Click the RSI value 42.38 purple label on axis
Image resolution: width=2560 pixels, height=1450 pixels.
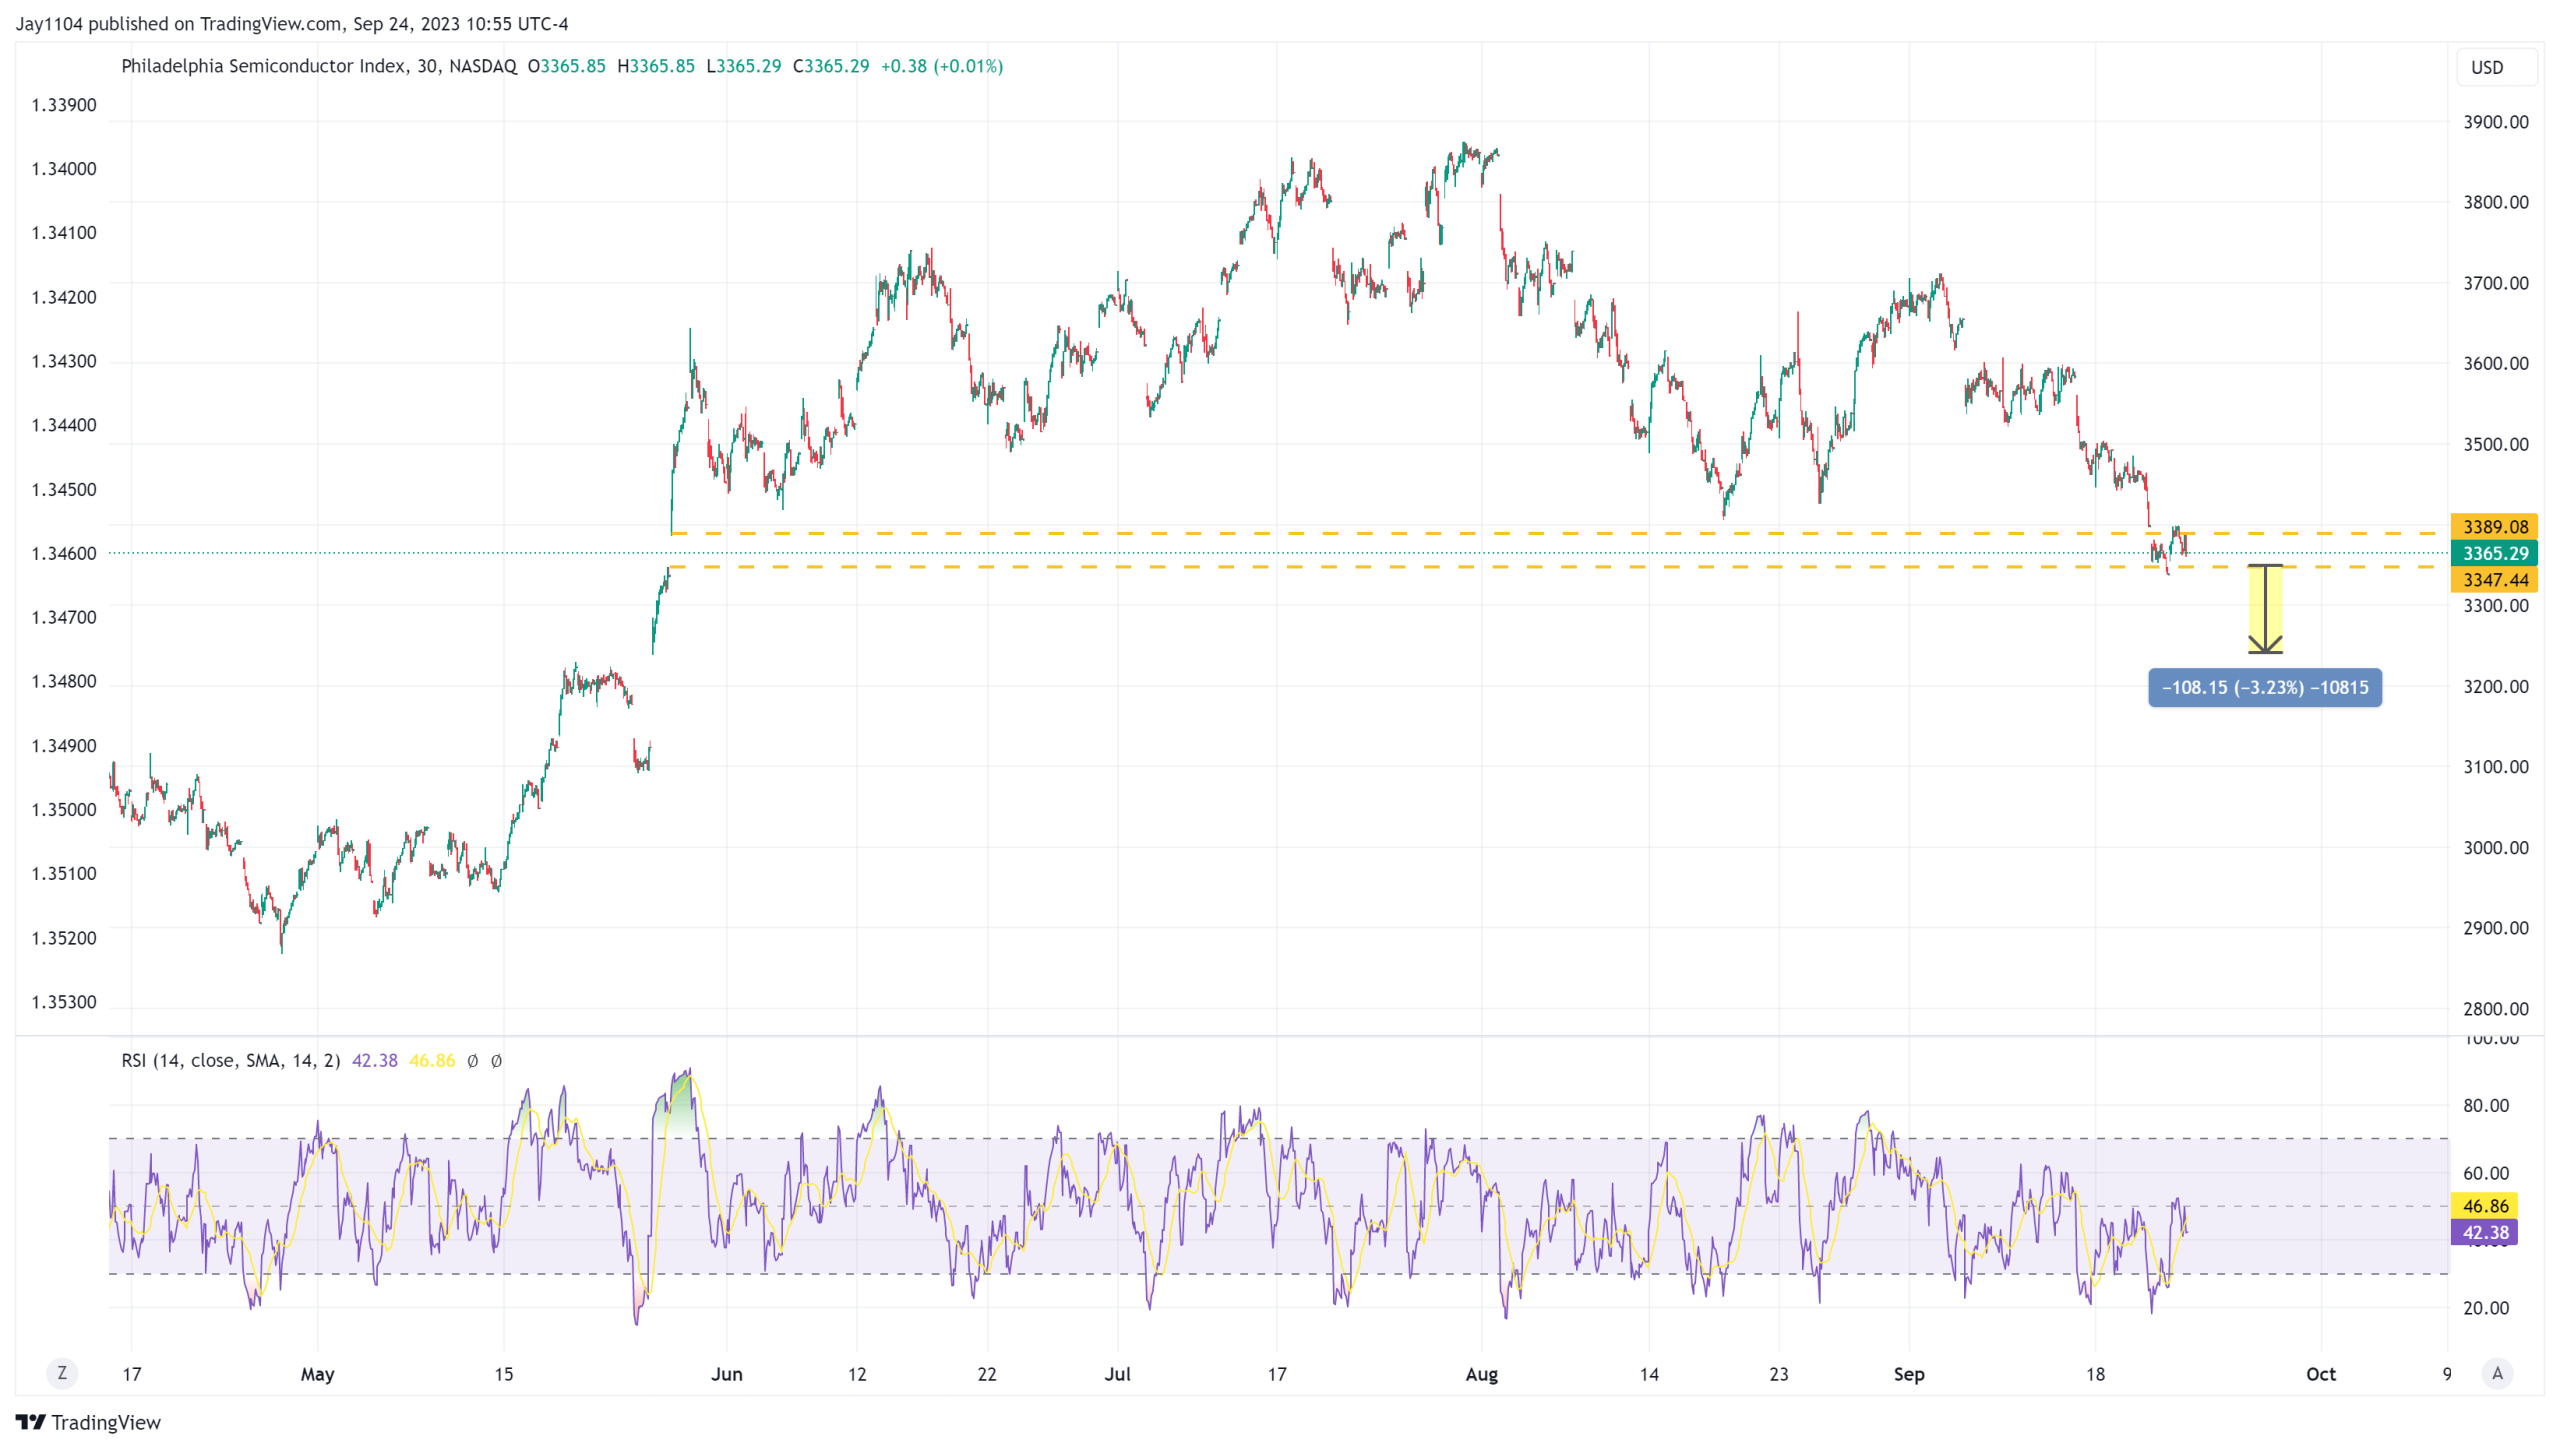coord(2484,1232)
